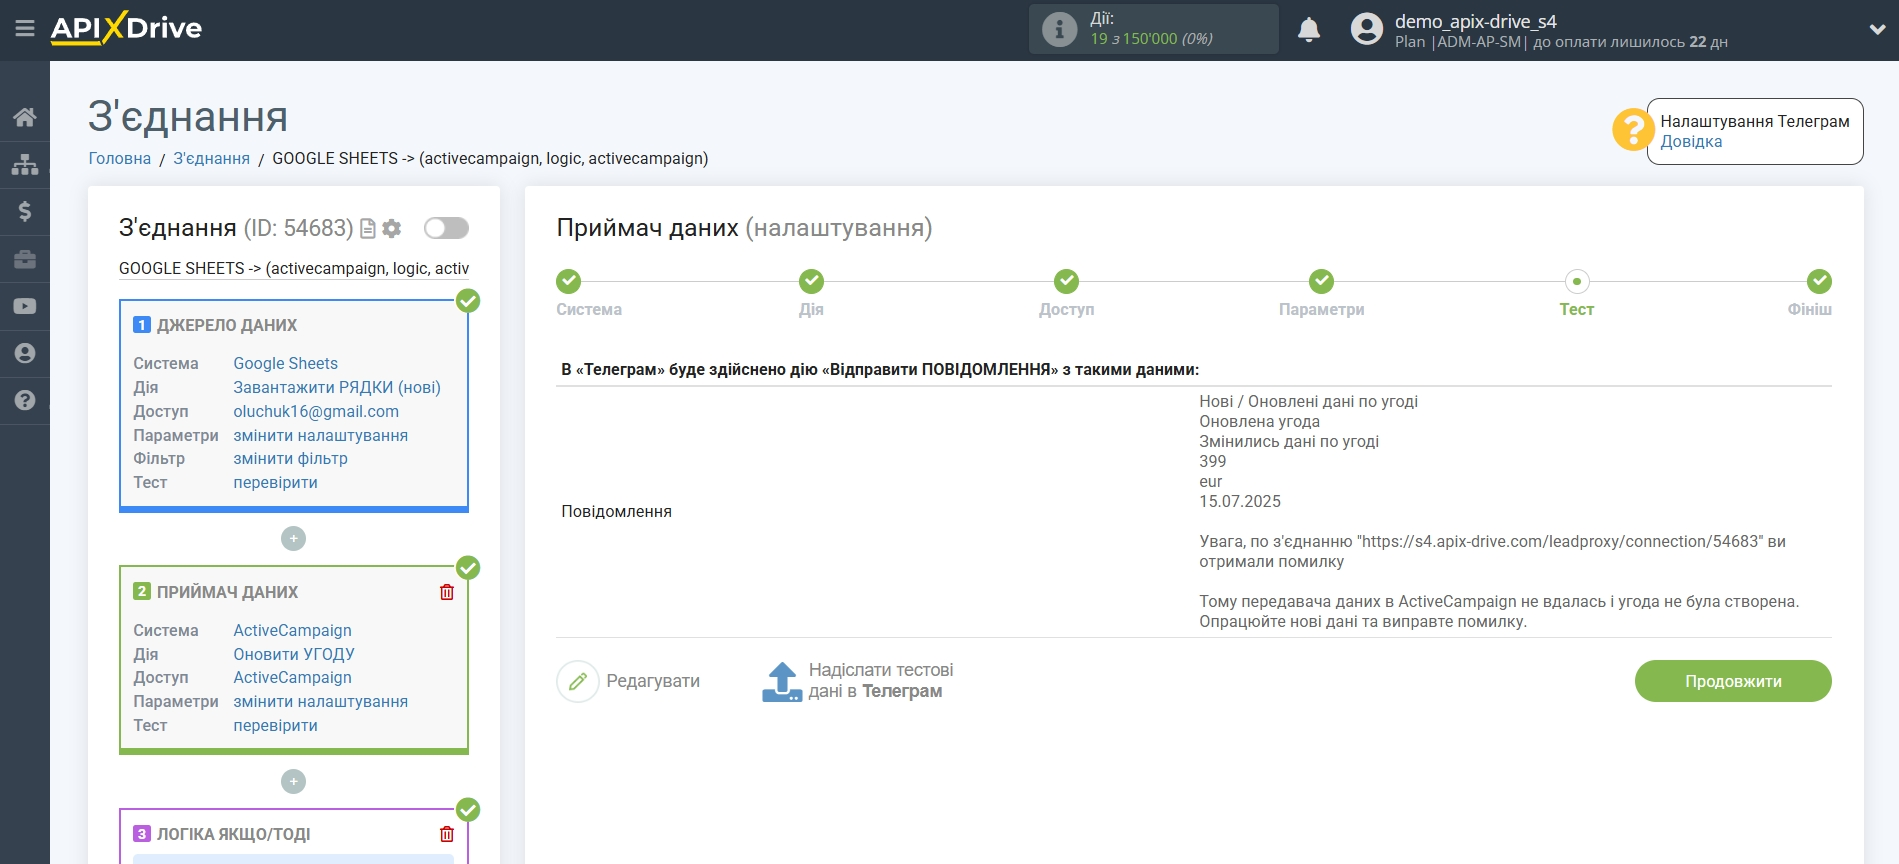The height and width of the screenshot is (864, 1899).
Task: Open the briefcase sidebar icon
Action: pyautogui.click(x=25, y=259)
